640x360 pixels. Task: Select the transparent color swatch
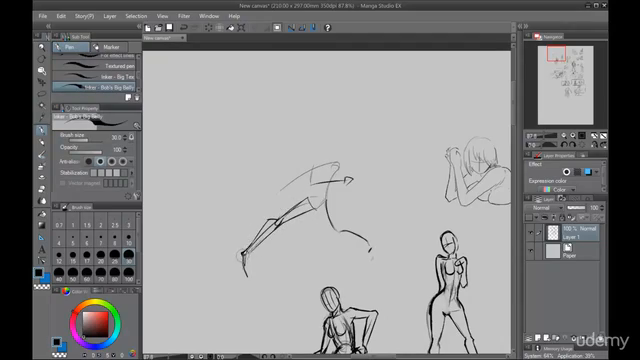[42, 287]
